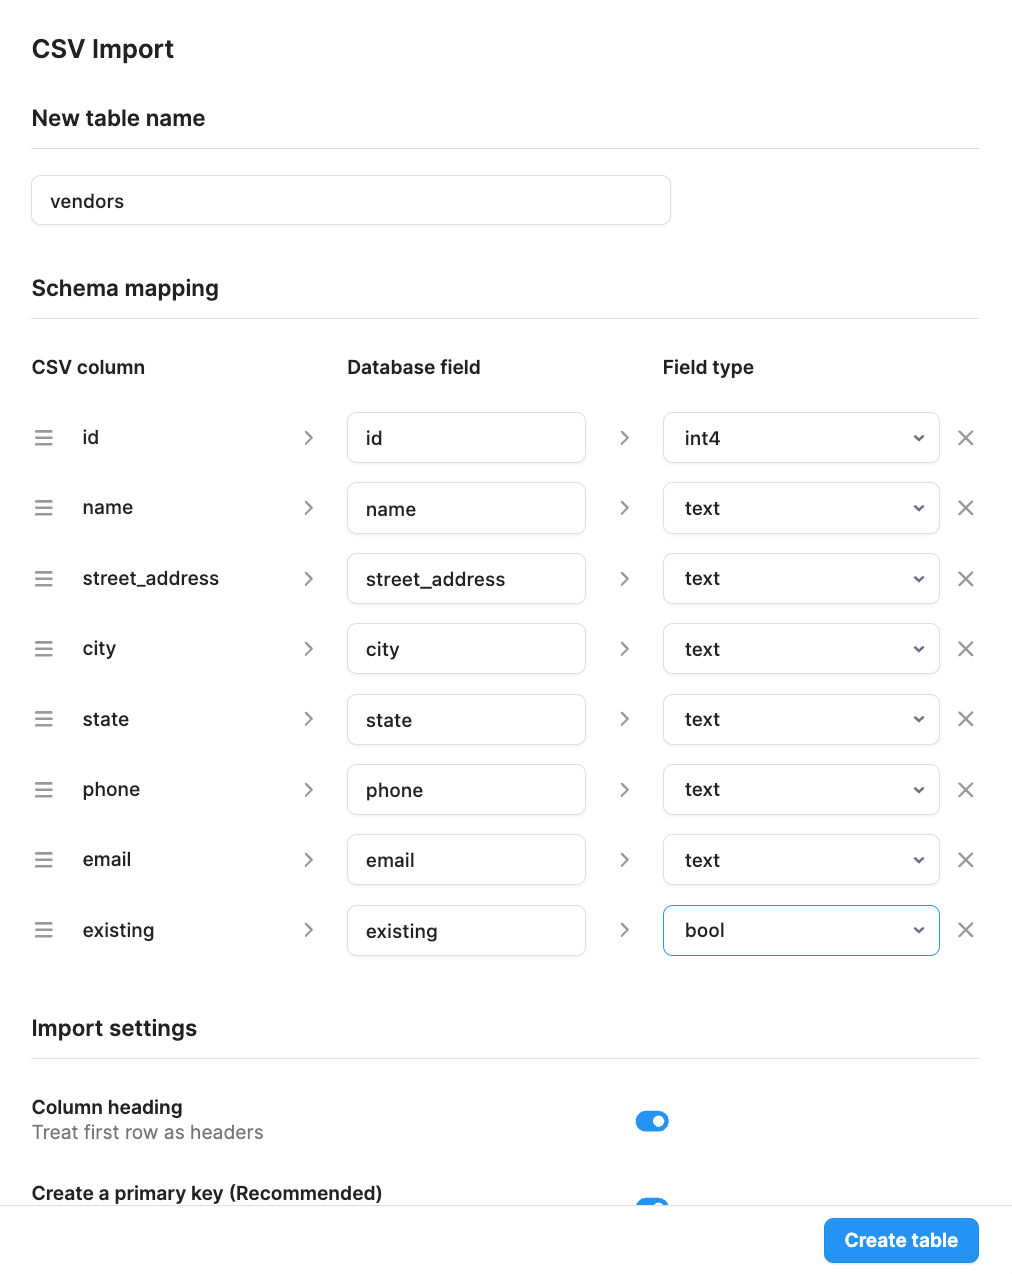Image resolution: width=1012 pixels, height=1274 pixels.
Task: Grab the drag handle for phone row
Action: [44, 790]
